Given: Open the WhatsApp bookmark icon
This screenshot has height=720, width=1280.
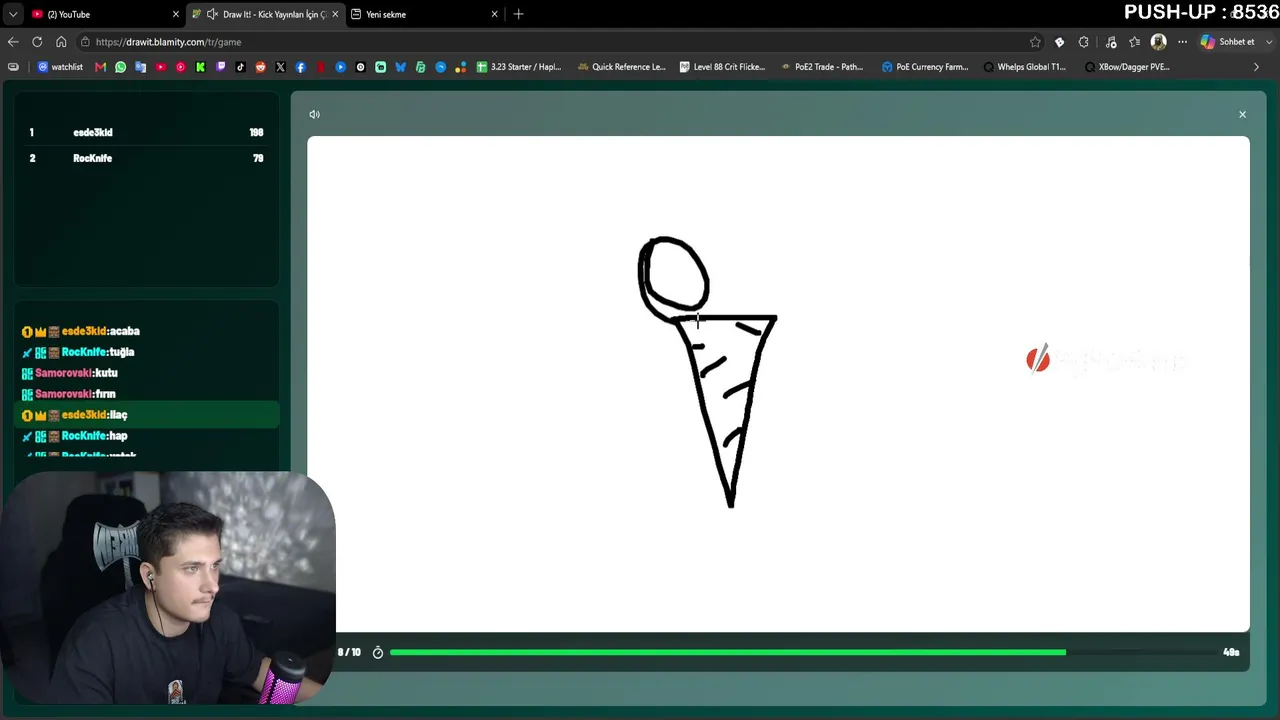Looking at the screenshot, I should [120, 67].
